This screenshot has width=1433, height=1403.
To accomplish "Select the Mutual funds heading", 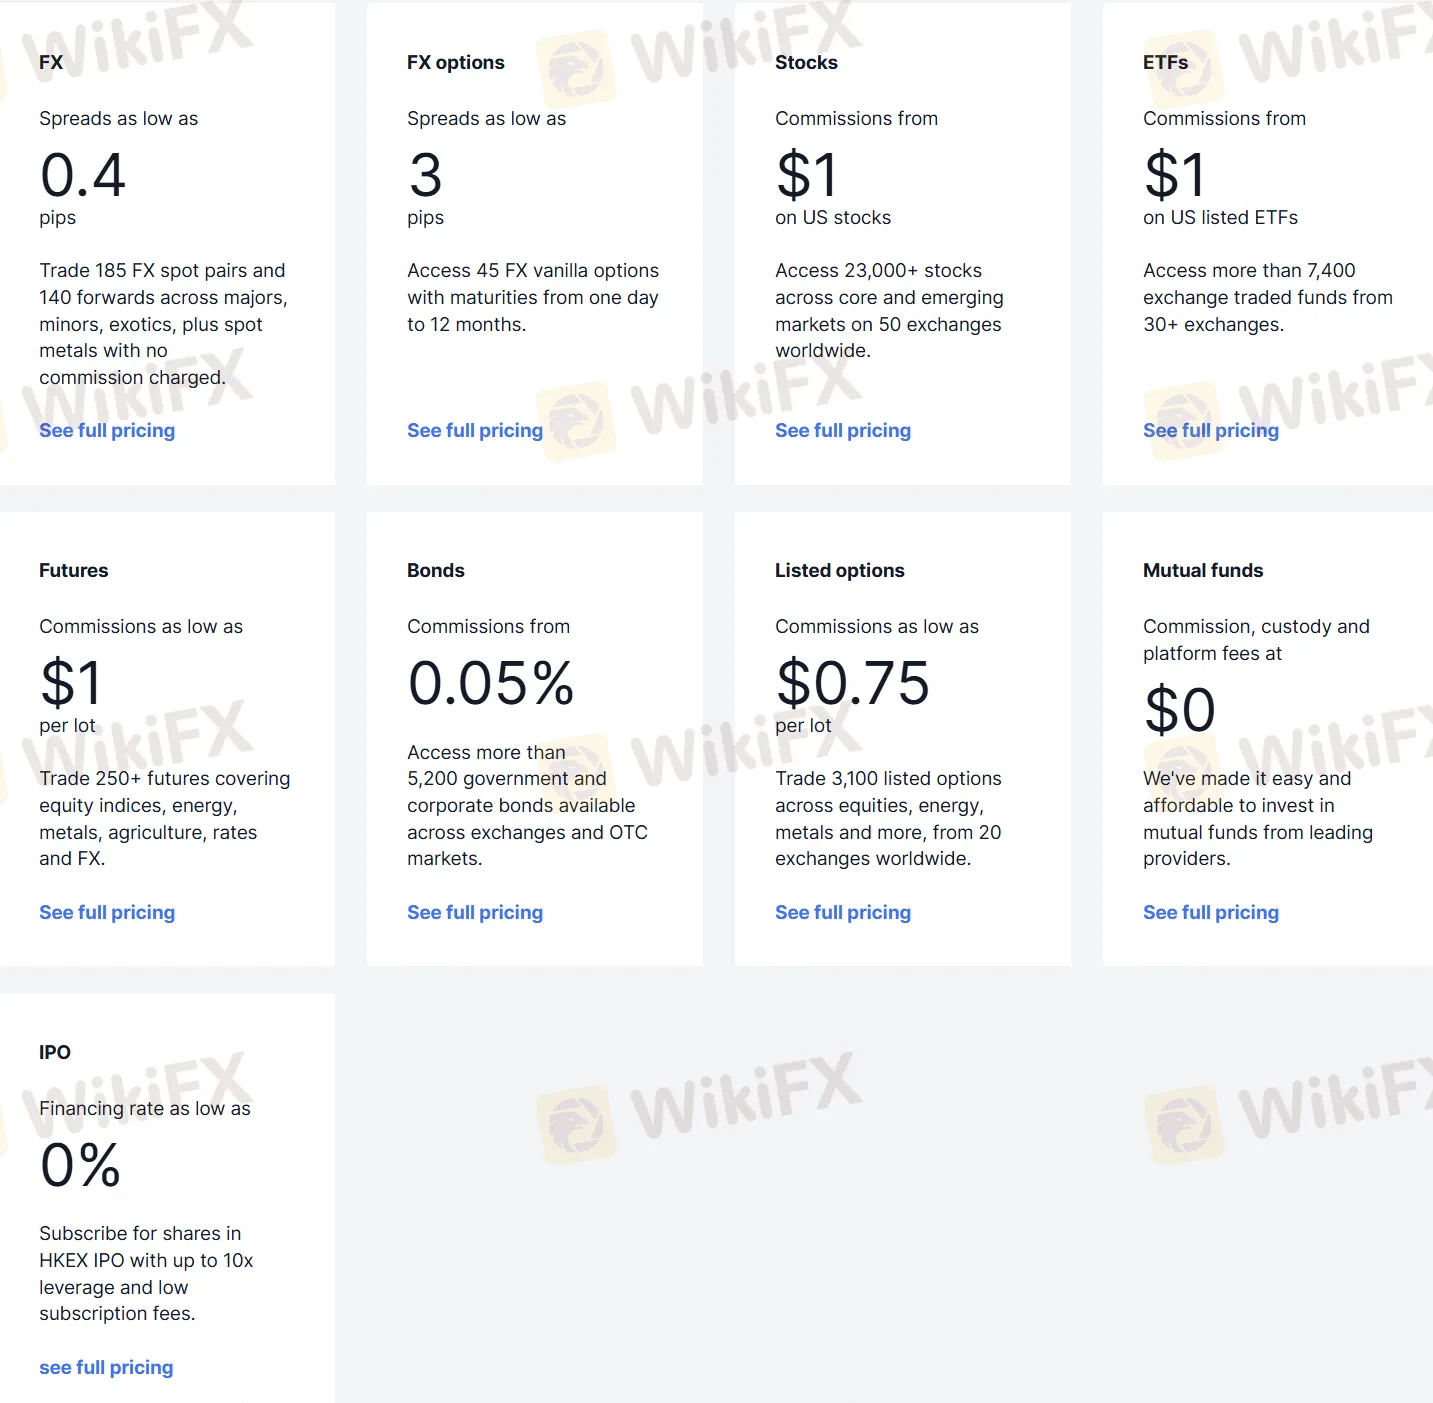I will point(1203,570).
